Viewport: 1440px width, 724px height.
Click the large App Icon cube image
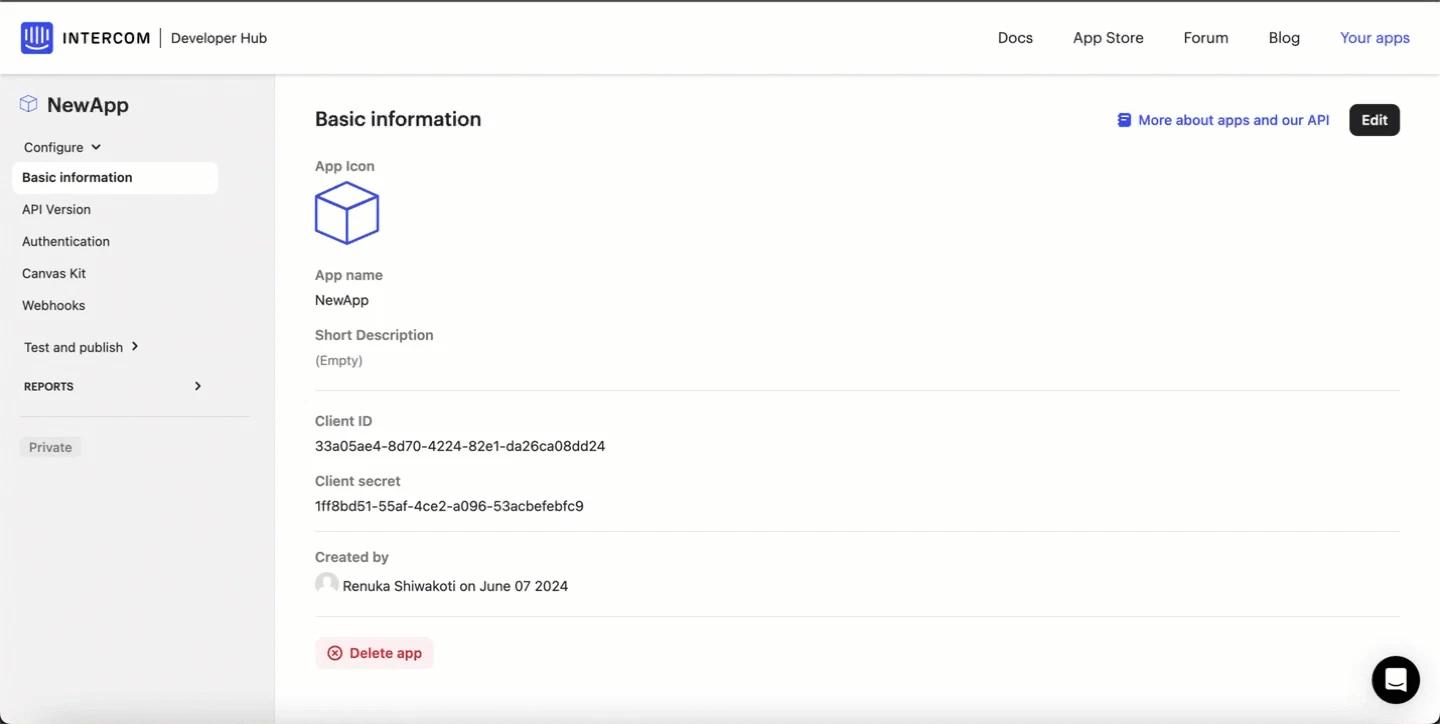[x=347, y=213]
